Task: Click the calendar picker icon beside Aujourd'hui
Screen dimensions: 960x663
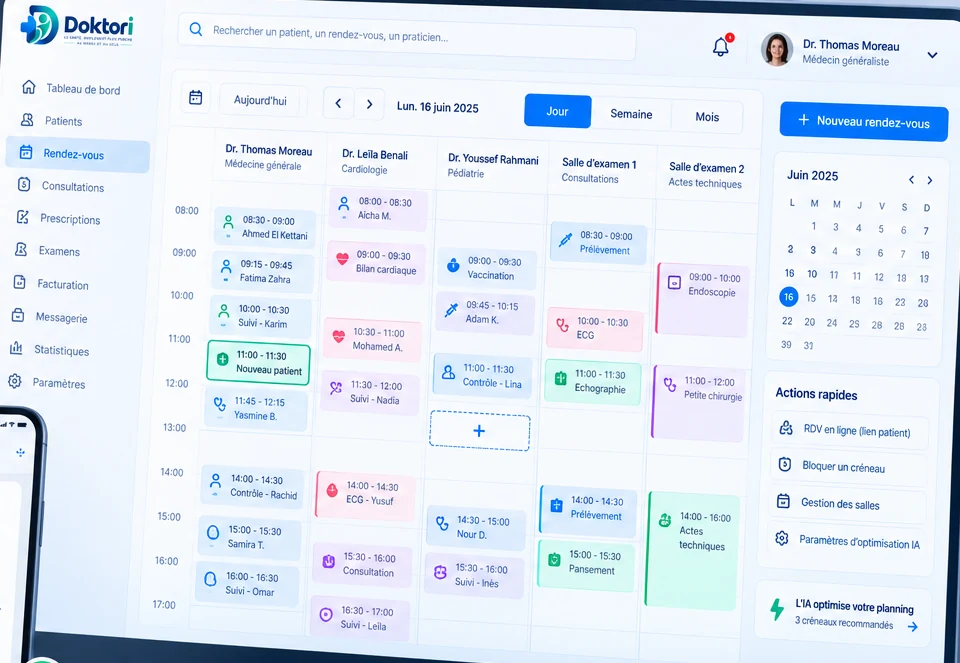Action: pyautogui.click(x=196, y=97)
